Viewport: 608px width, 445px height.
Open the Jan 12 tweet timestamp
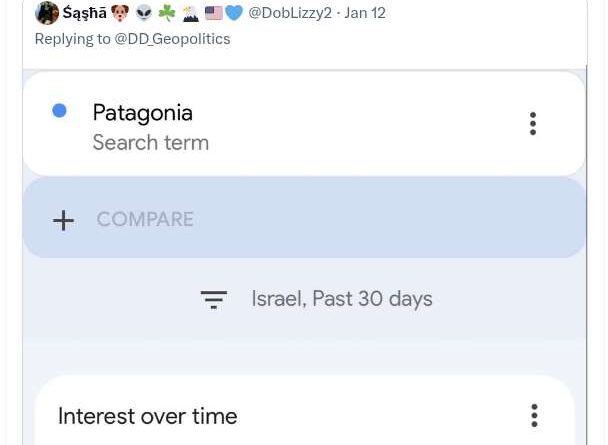point(365,13)
